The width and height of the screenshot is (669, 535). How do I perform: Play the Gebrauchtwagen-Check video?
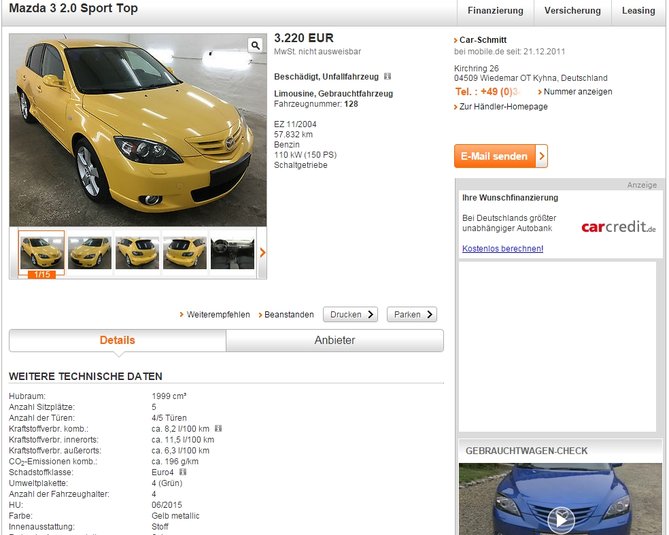pos(561,520)
